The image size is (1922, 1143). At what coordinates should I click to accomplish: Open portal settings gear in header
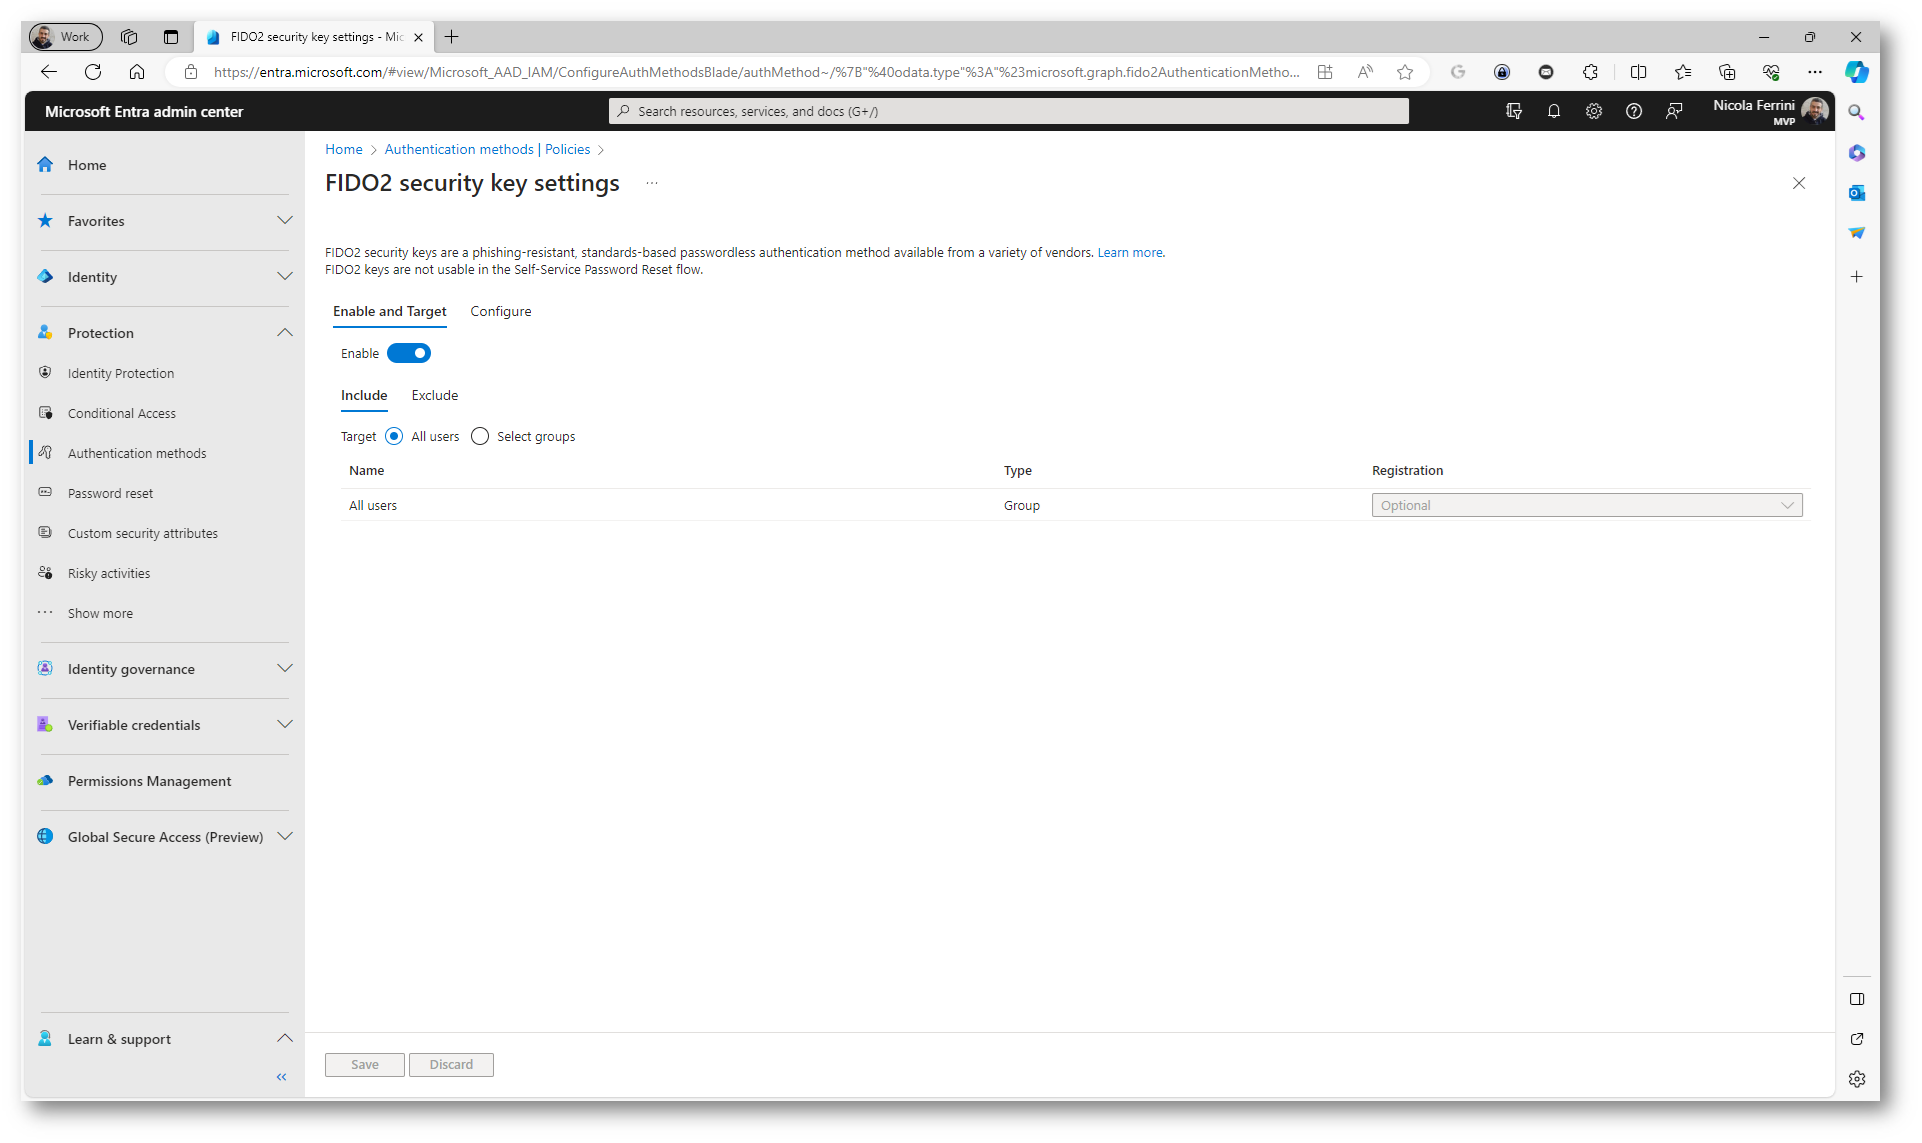point(1594,111)
